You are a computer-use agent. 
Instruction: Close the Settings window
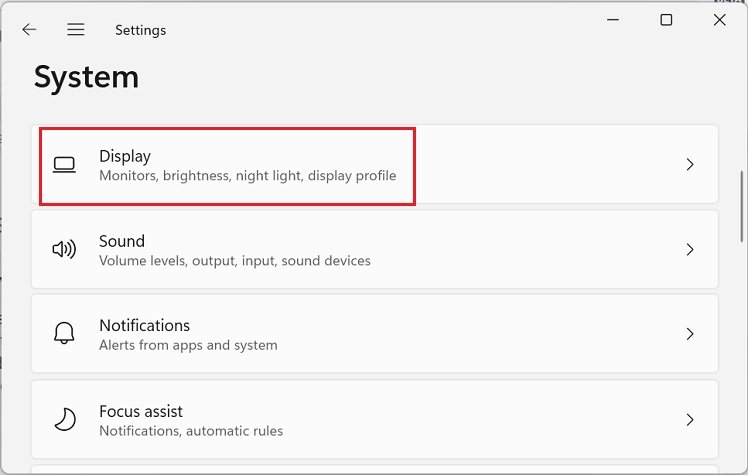(720, 20)
